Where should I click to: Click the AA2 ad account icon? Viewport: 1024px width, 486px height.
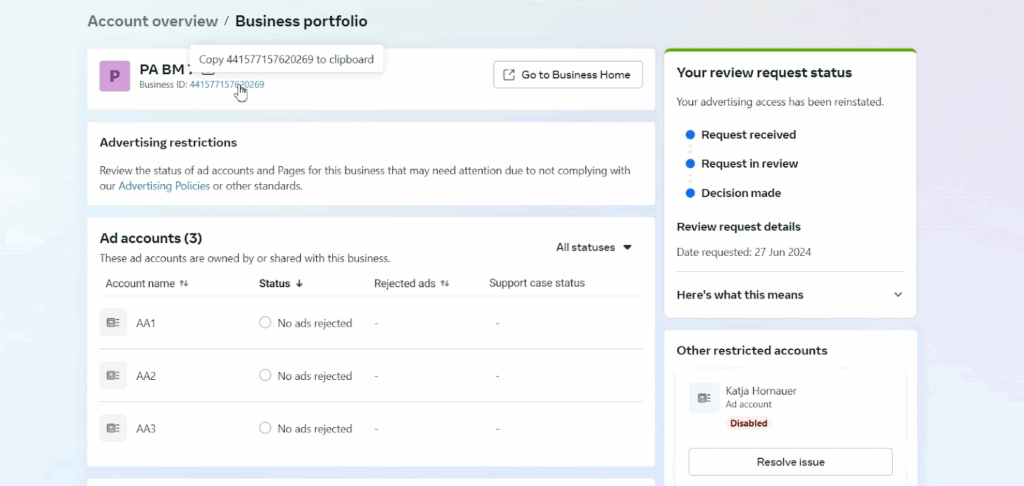tap(113, 376)
